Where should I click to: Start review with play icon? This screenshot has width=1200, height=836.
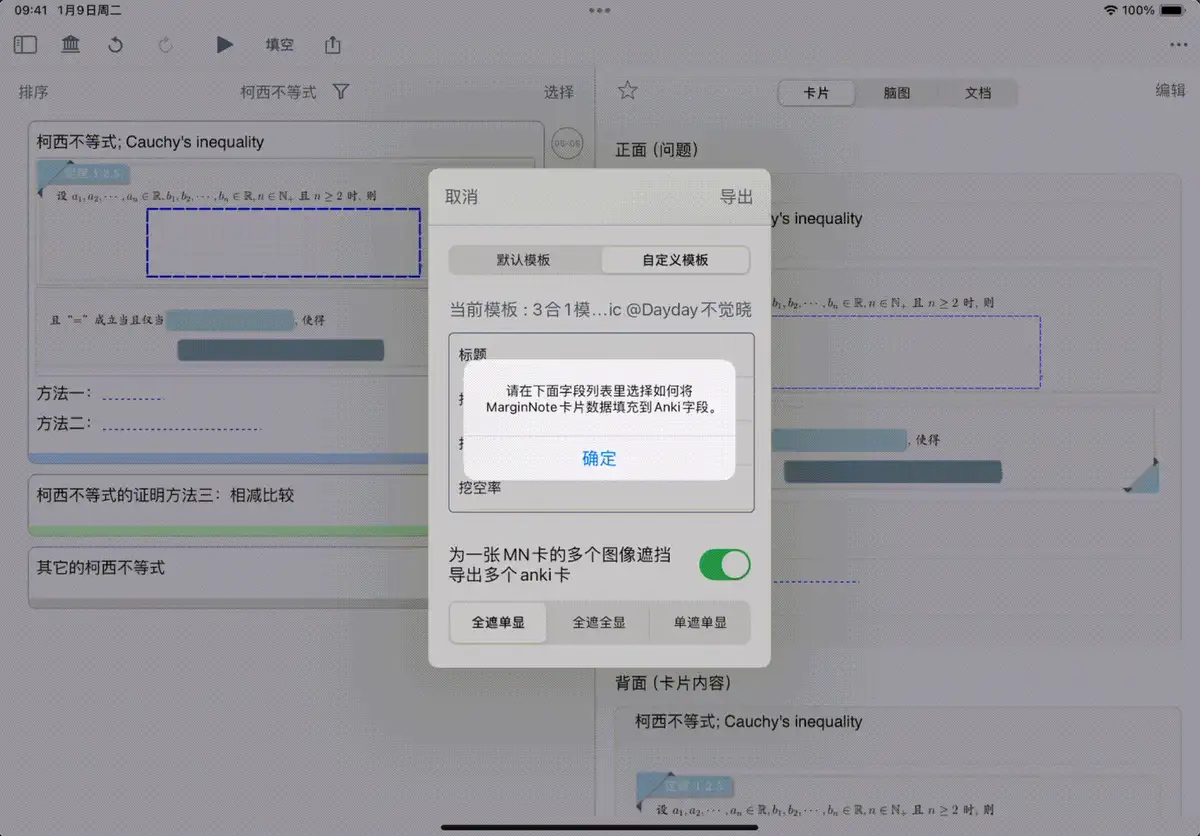[x=225, y=45]
